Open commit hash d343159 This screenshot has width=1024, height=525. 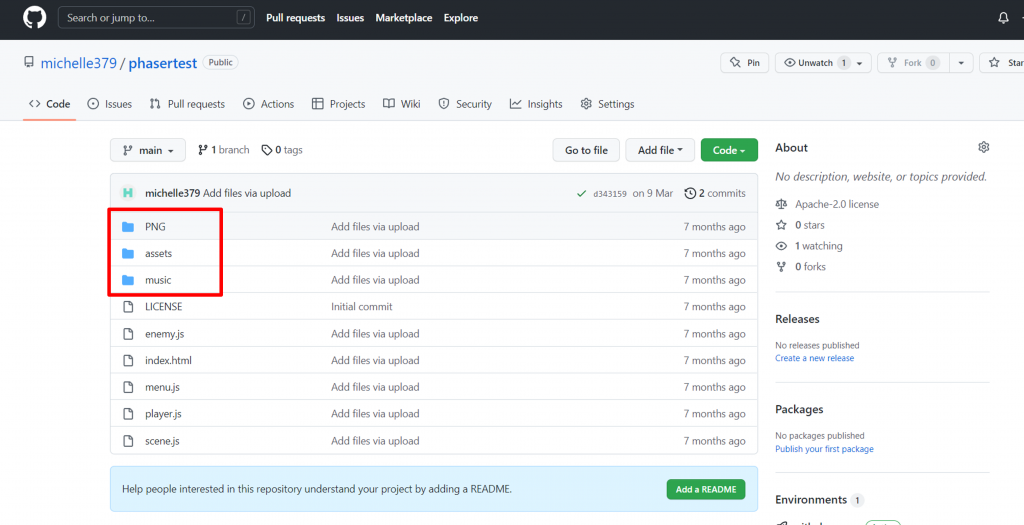(610, 194)
